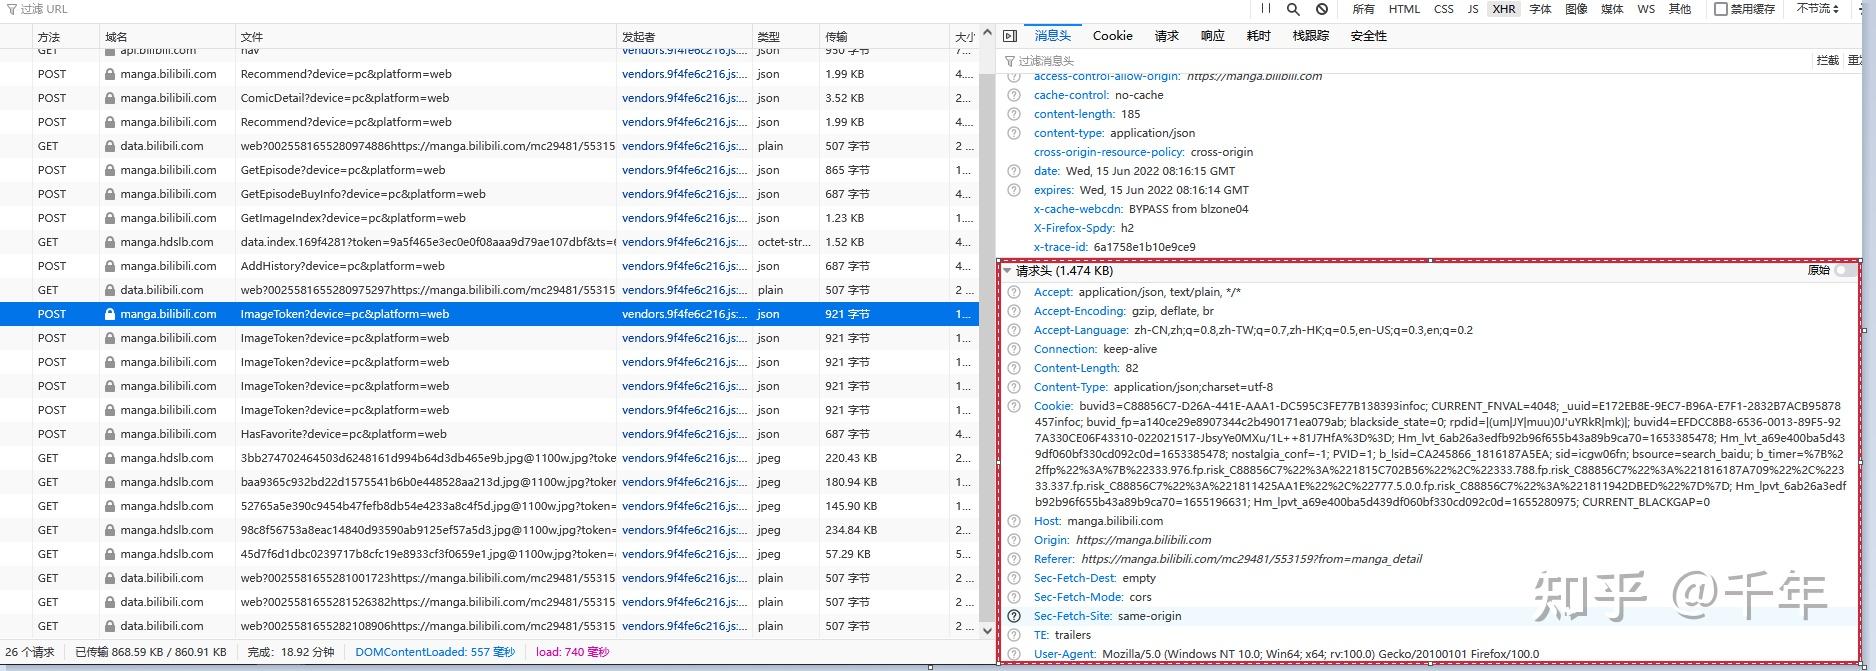Toggle the HTML request type filter

(x=1404, y=9)
